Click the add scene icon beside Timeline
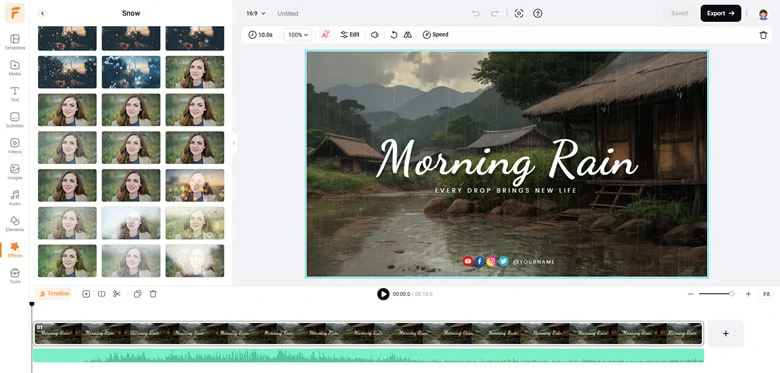The image size is (780, 373). click(86, 294)
